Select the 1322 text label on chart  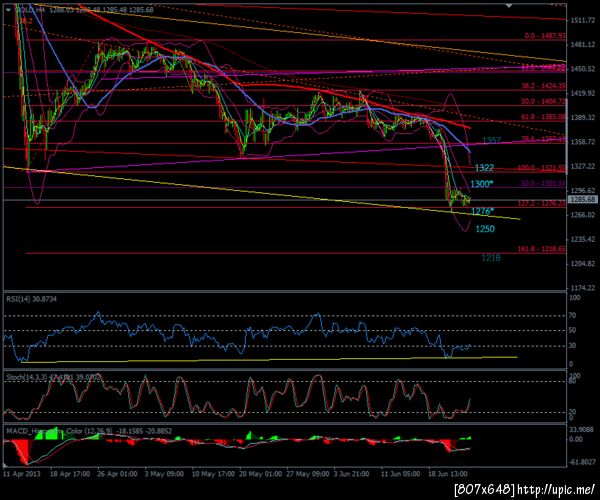484,168
